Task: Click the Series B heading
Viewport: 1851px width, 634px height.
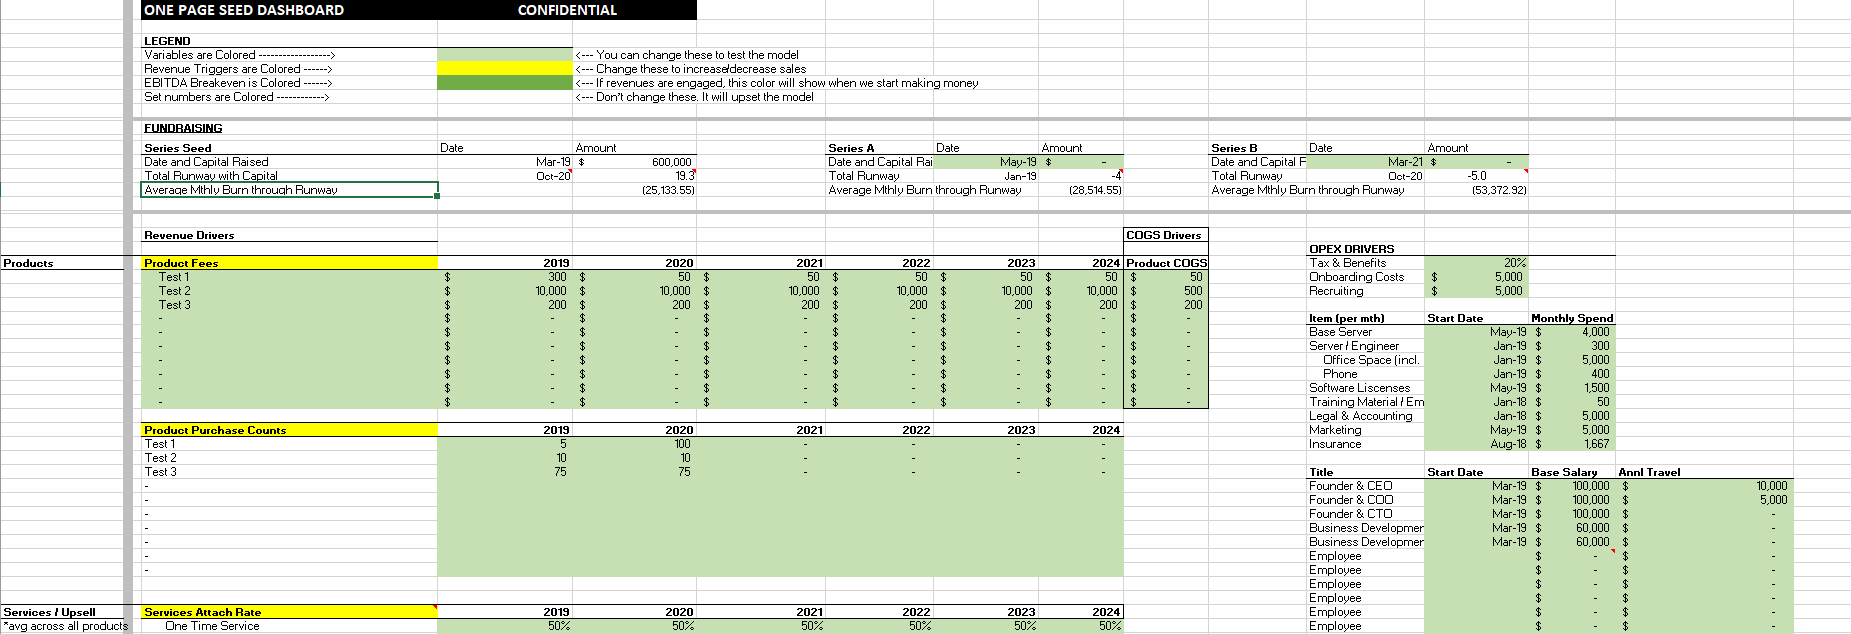Action: 1234,148
